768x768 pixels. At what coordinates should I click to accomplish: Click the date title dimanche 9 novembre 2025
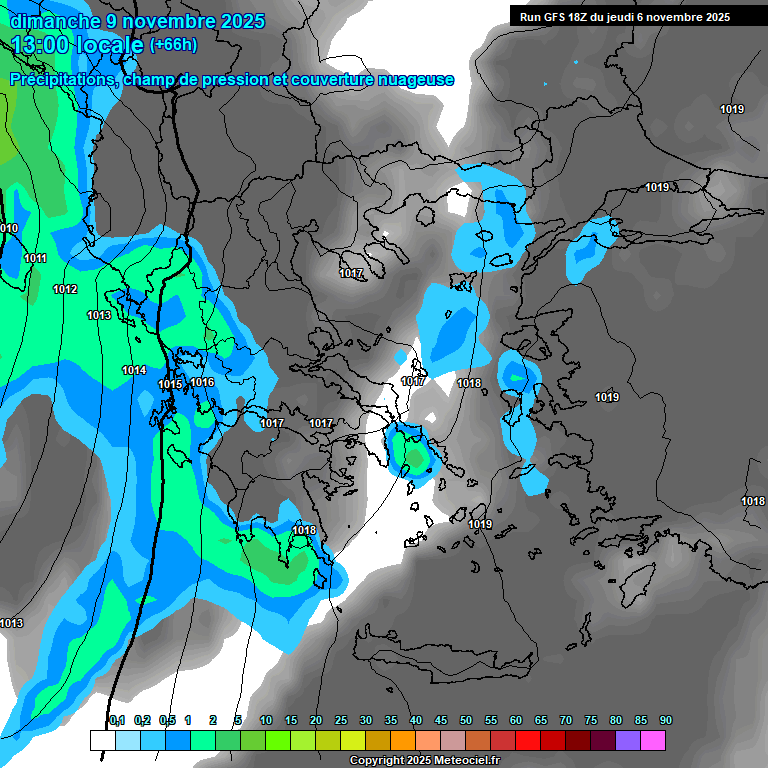point(137,21)
